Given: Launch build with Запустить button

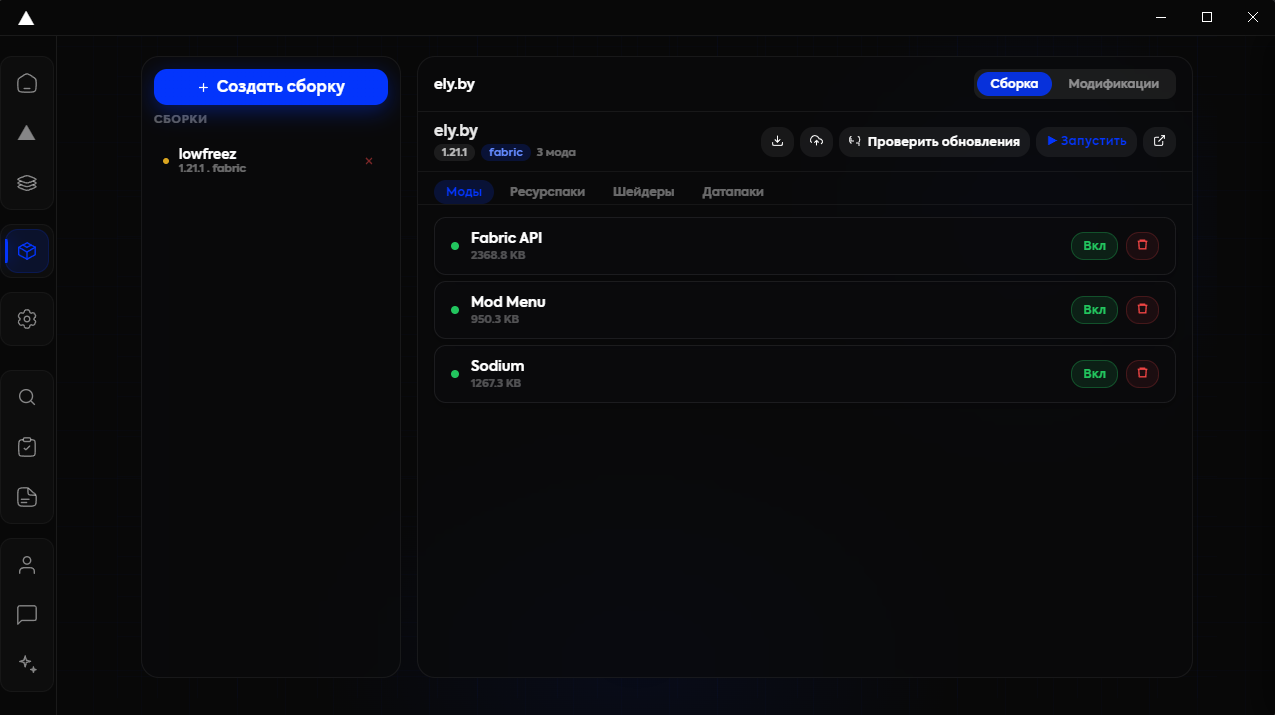Looking at the screenshot, I should pos(1086,141).
